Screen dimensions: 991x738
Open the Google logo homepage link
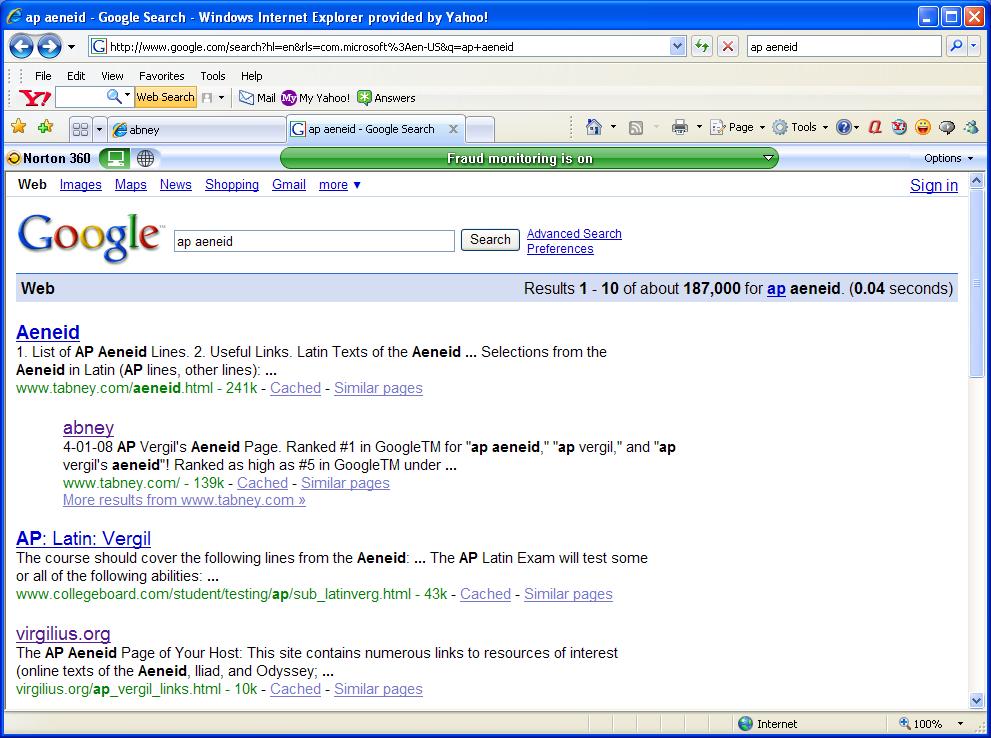[x=90, y=238]
